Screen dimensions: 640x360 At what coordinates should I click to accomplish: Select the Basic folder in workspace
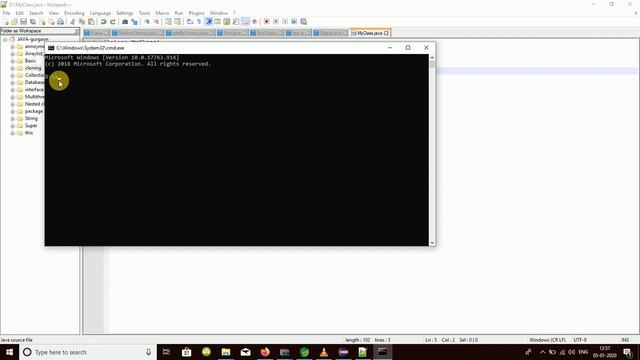[30, 61]
